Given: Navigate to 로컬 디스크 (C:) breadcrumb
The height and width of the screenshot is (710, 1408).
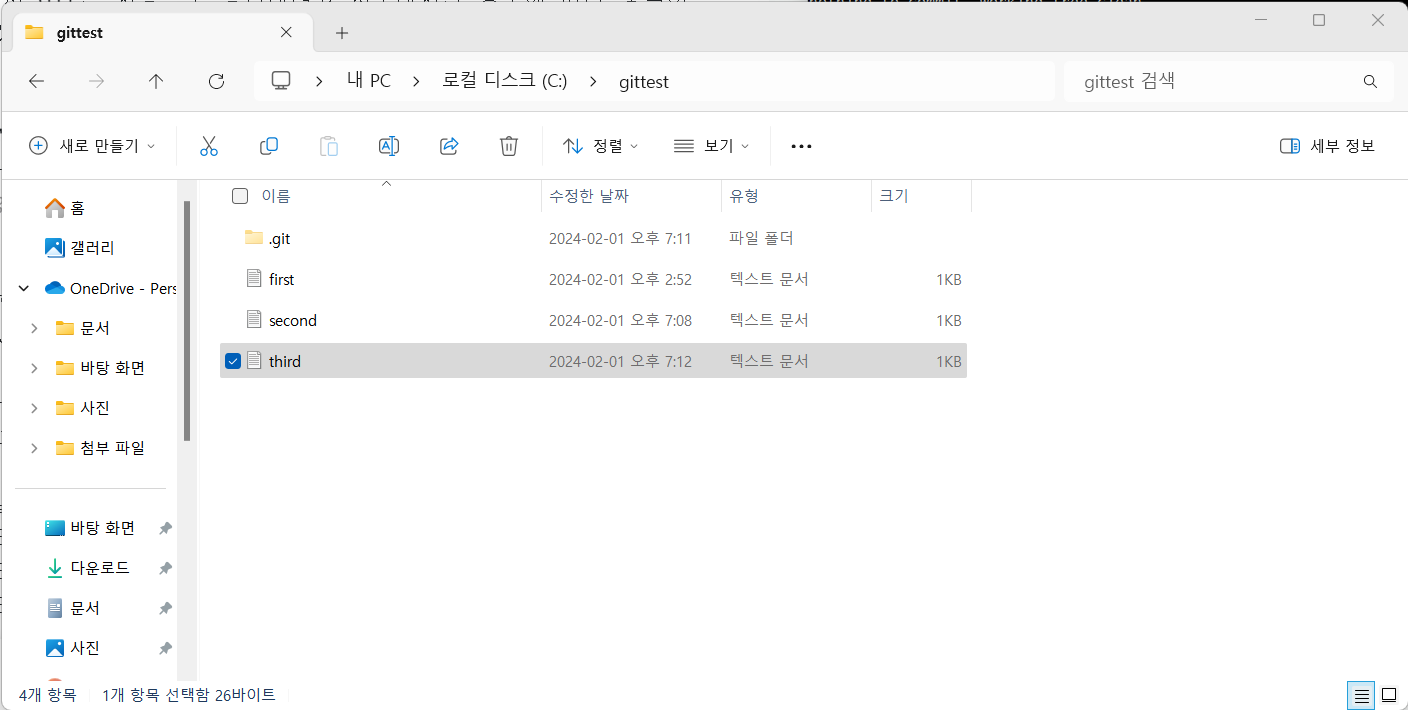Looking at the screenshot, I should point(505,82).
